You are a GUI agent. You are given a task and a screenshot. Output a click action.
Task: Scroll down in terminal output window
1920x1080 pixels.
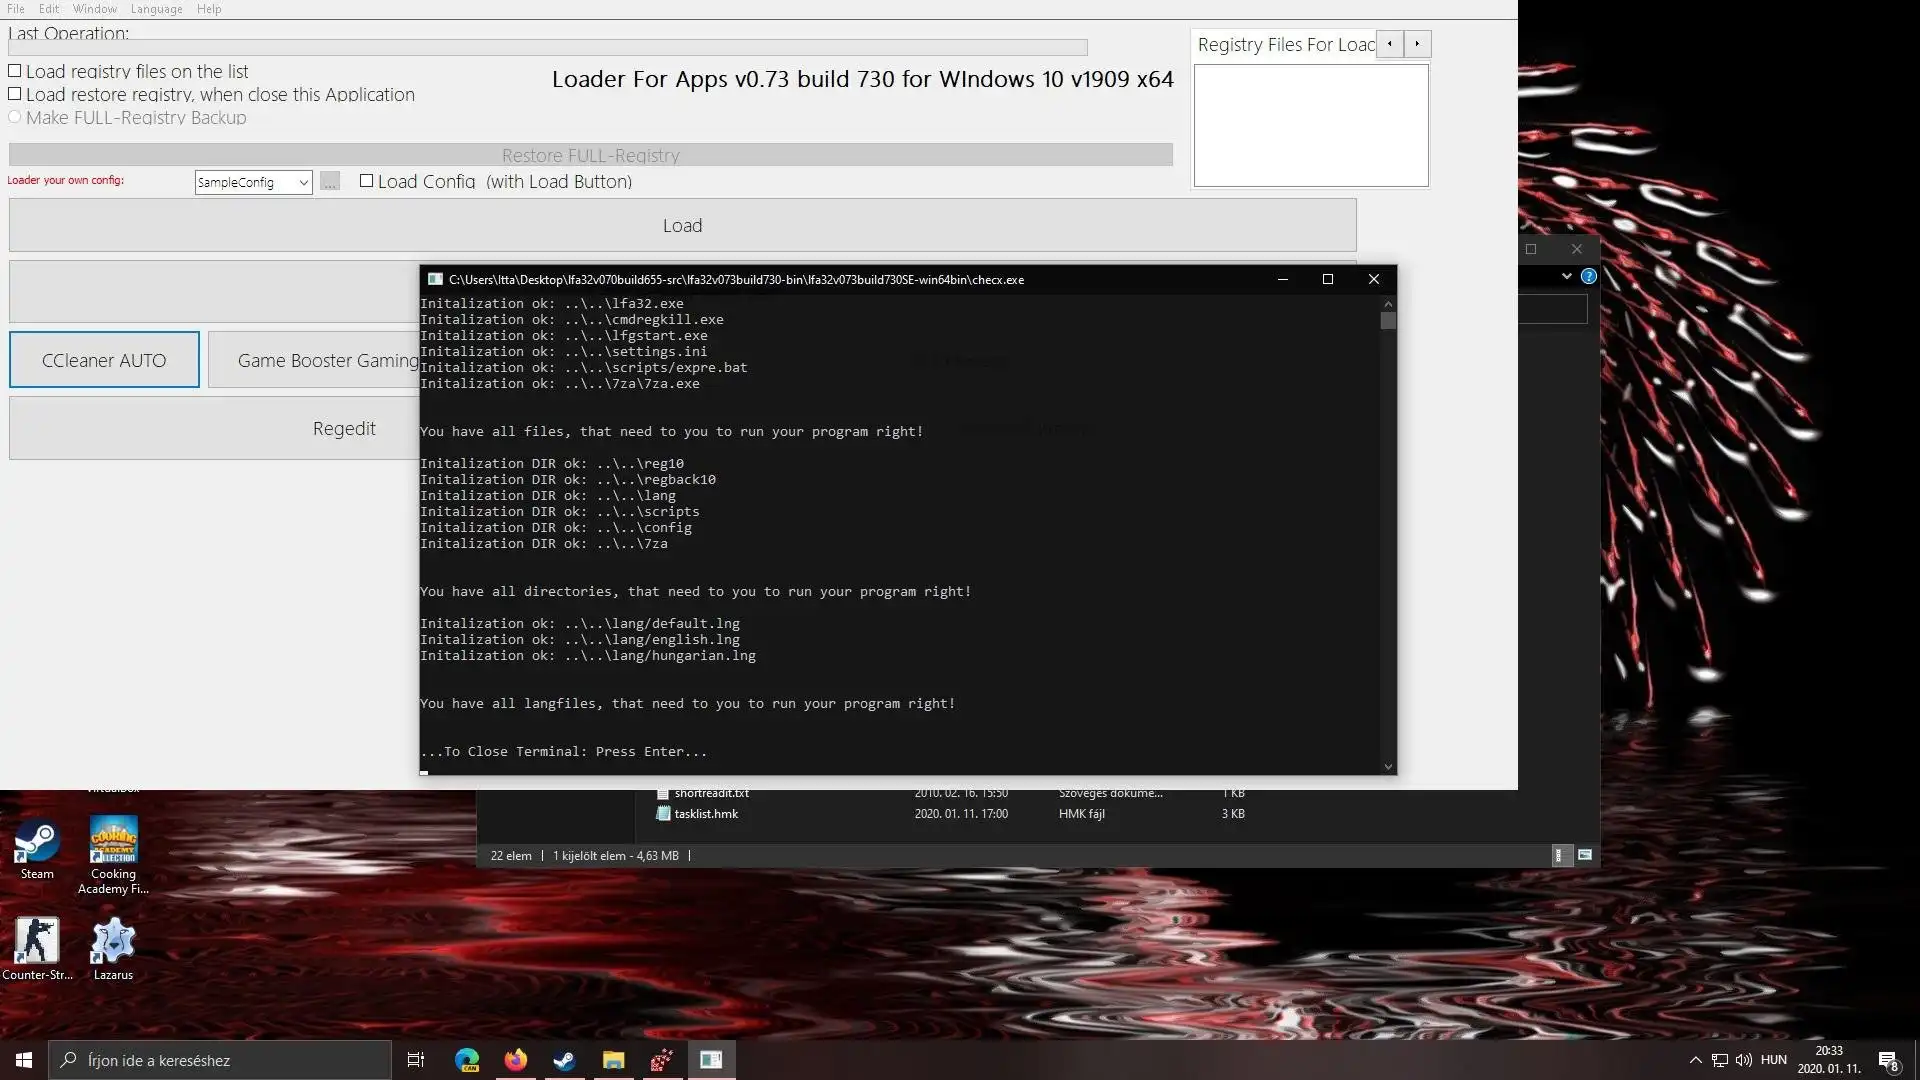(1386, 767)
